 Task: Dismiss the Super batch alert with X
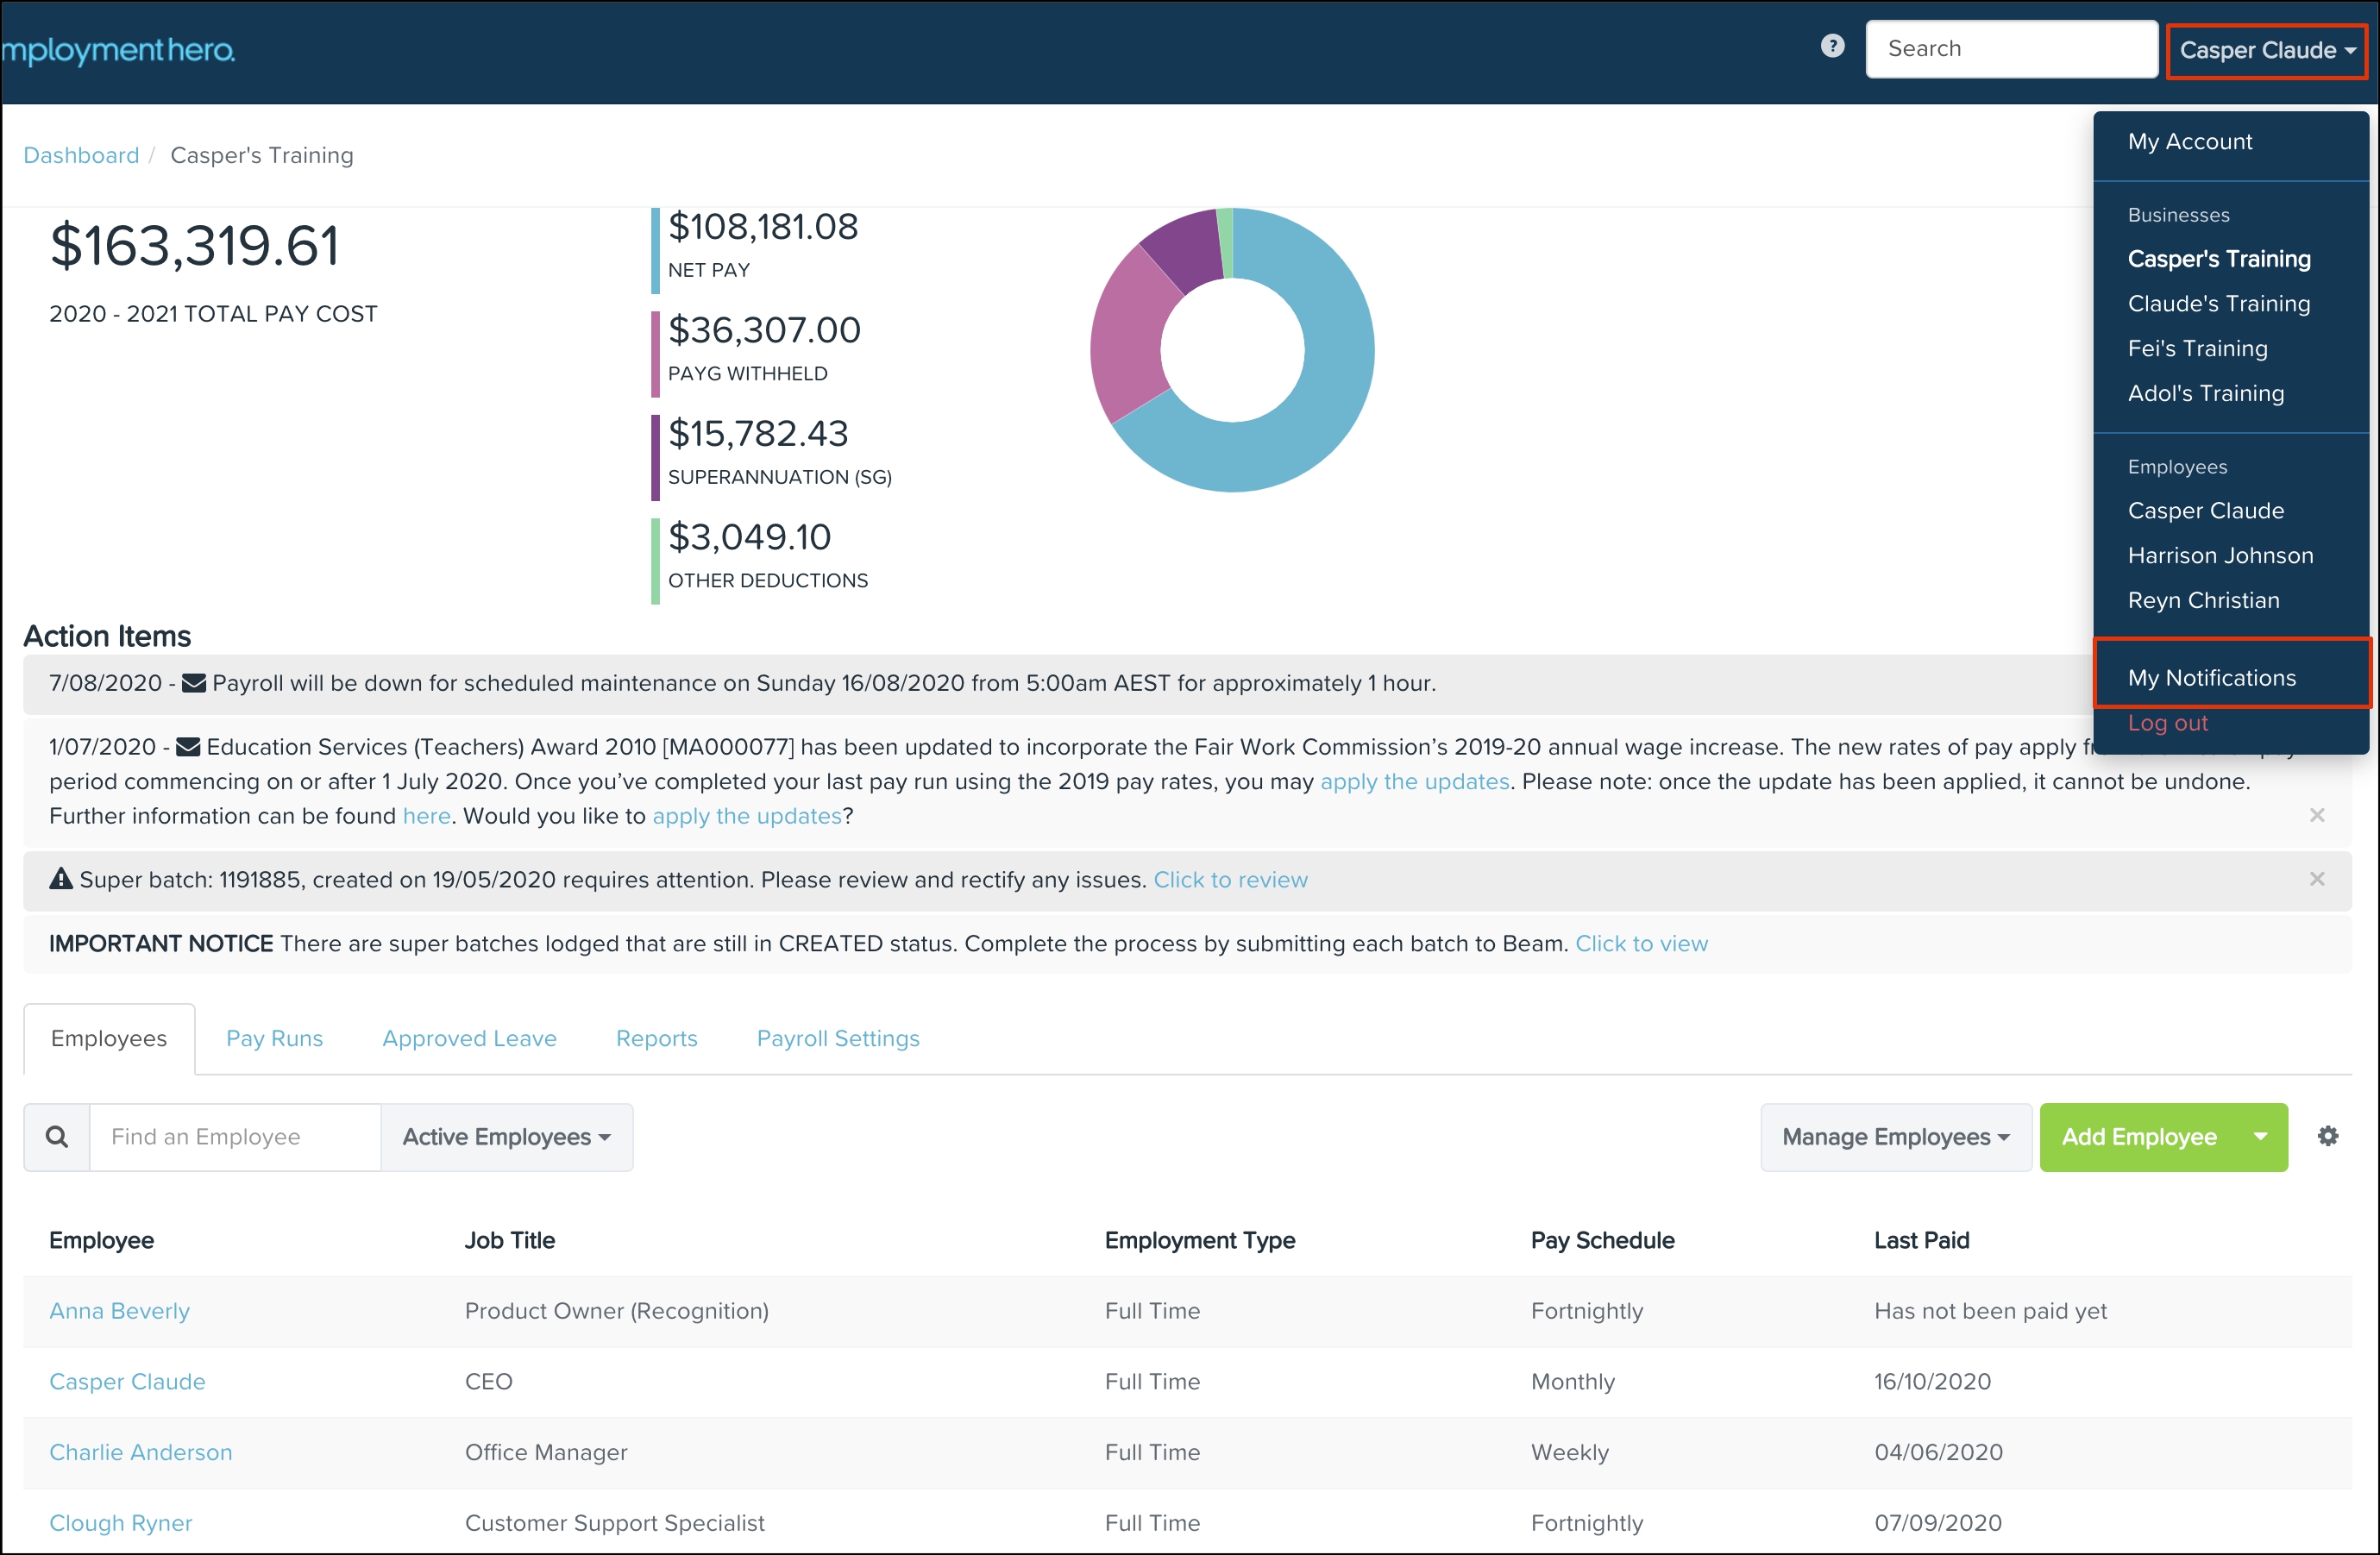[2316, 879]
